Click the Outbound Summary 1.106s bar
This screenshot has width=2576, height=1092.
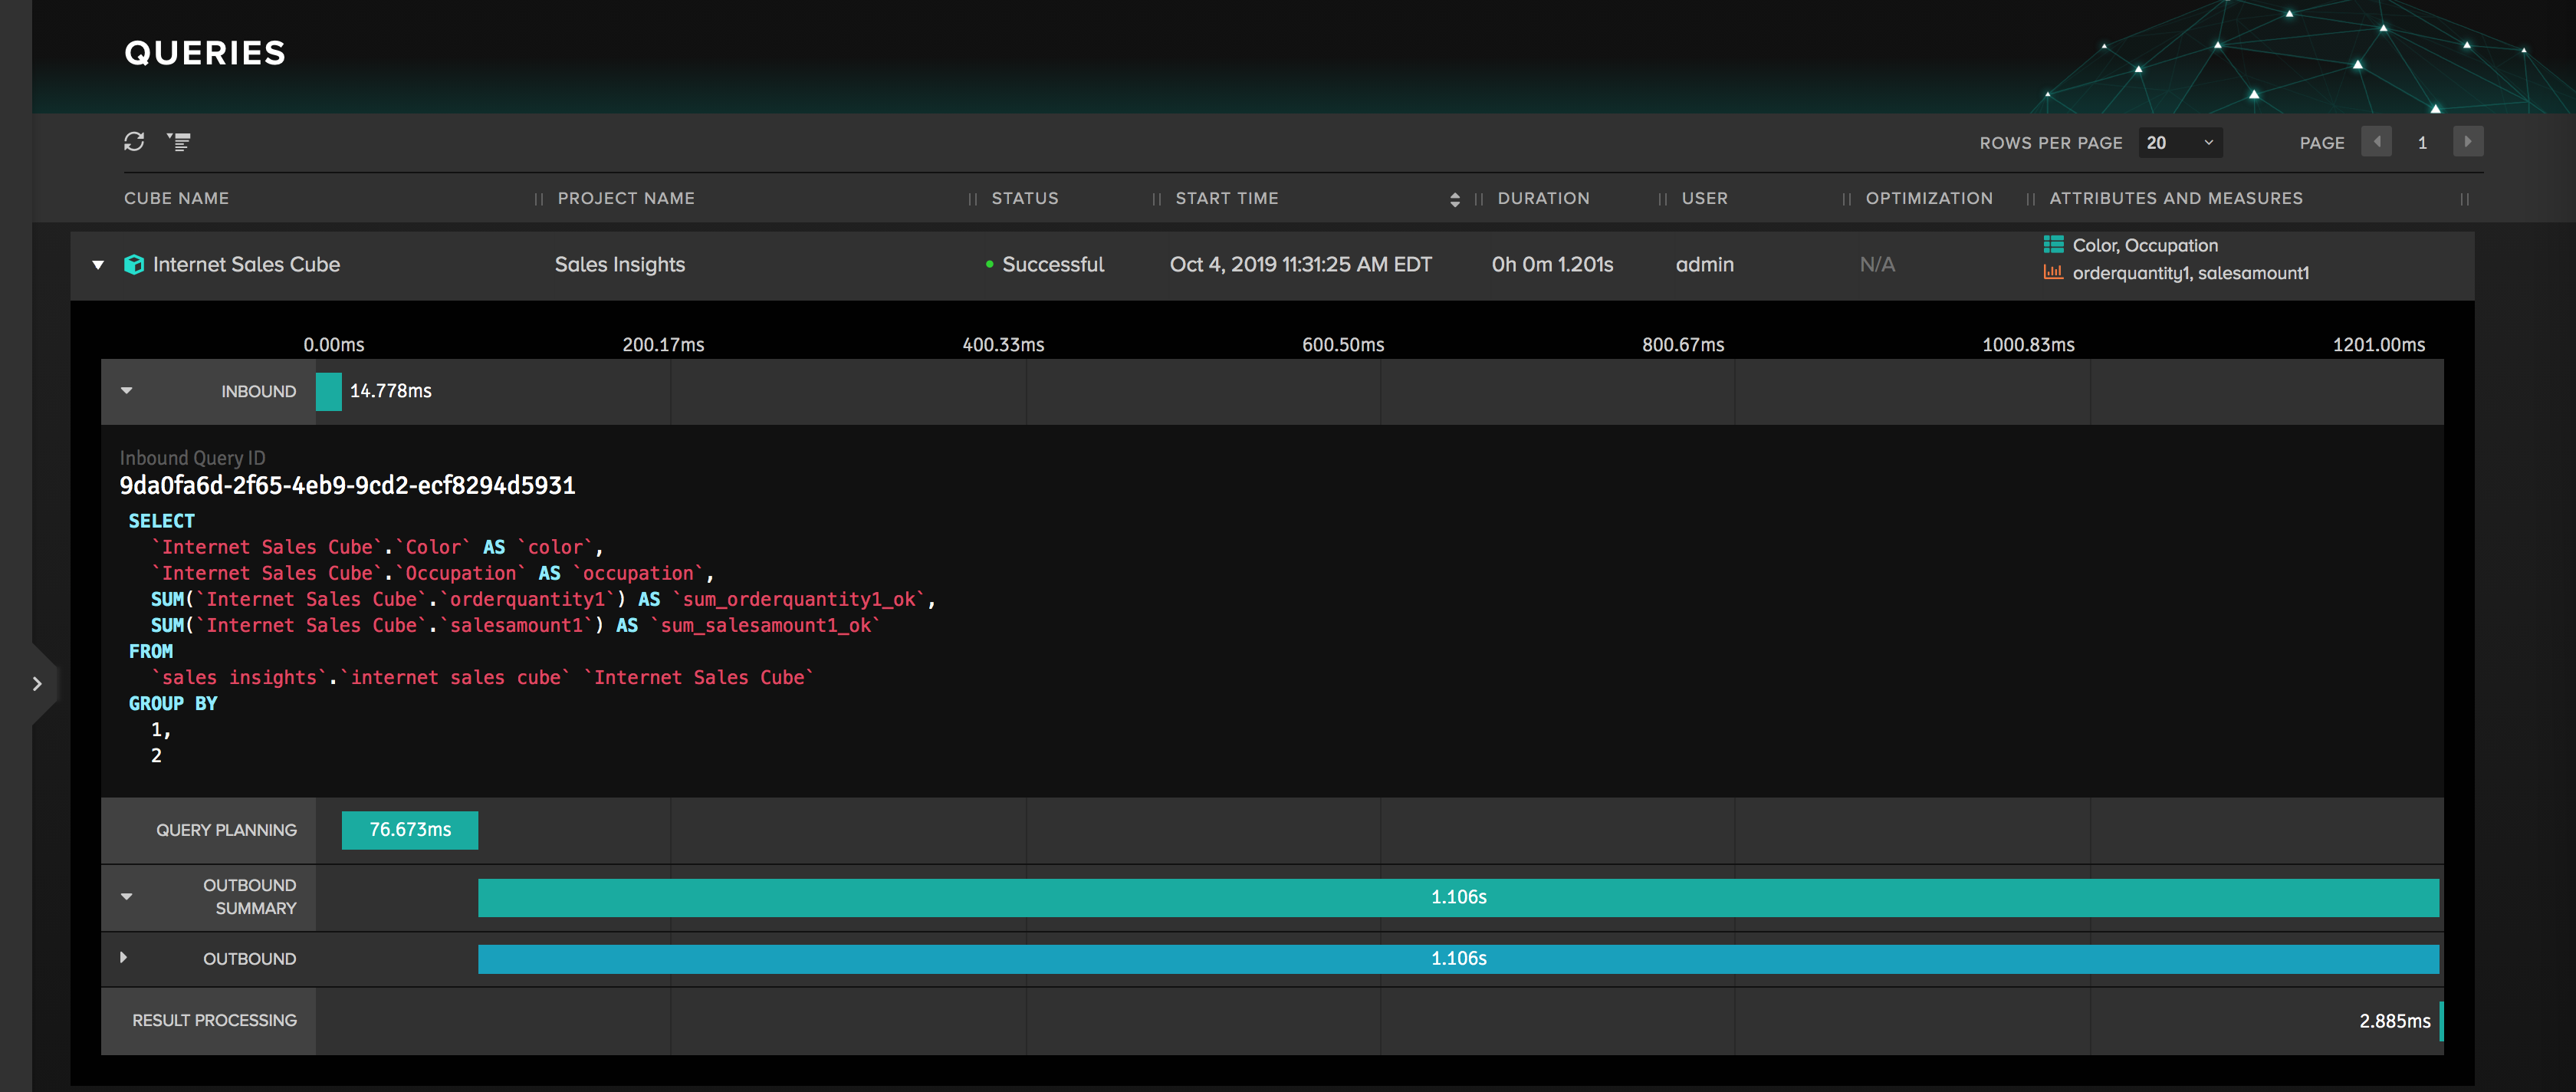click(x=1458, y=897)
